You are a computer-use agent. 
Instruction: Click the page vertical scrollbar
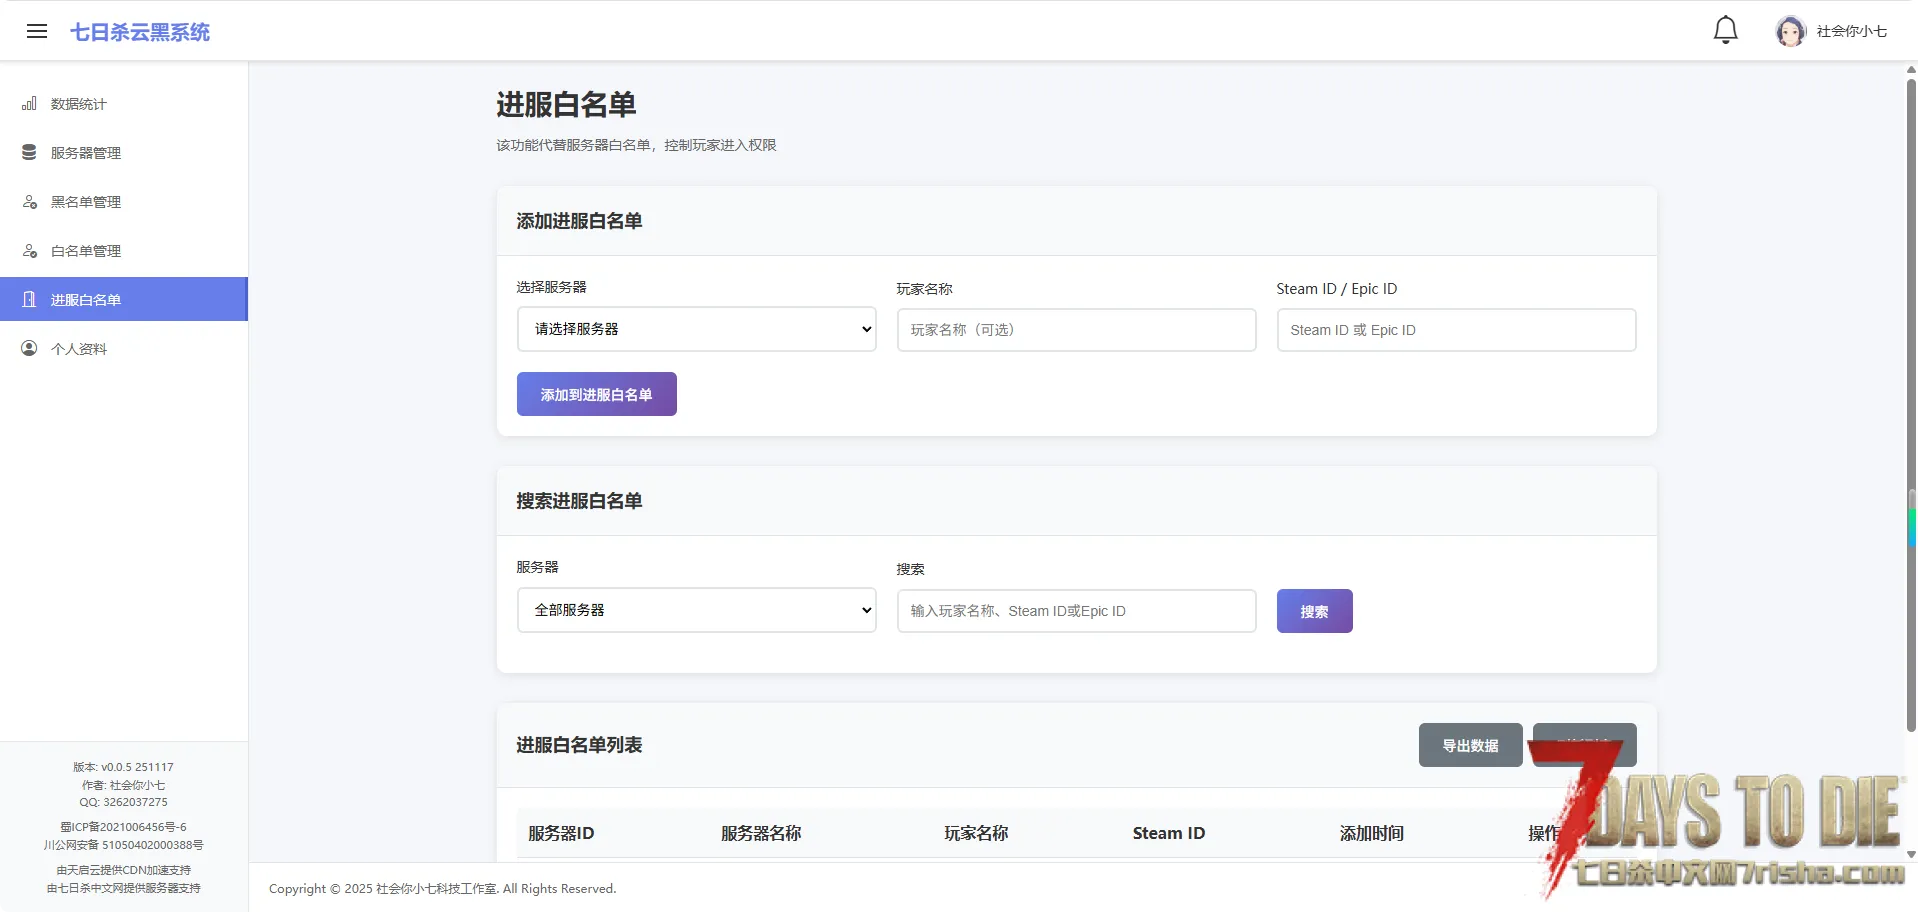point(1911,400)
